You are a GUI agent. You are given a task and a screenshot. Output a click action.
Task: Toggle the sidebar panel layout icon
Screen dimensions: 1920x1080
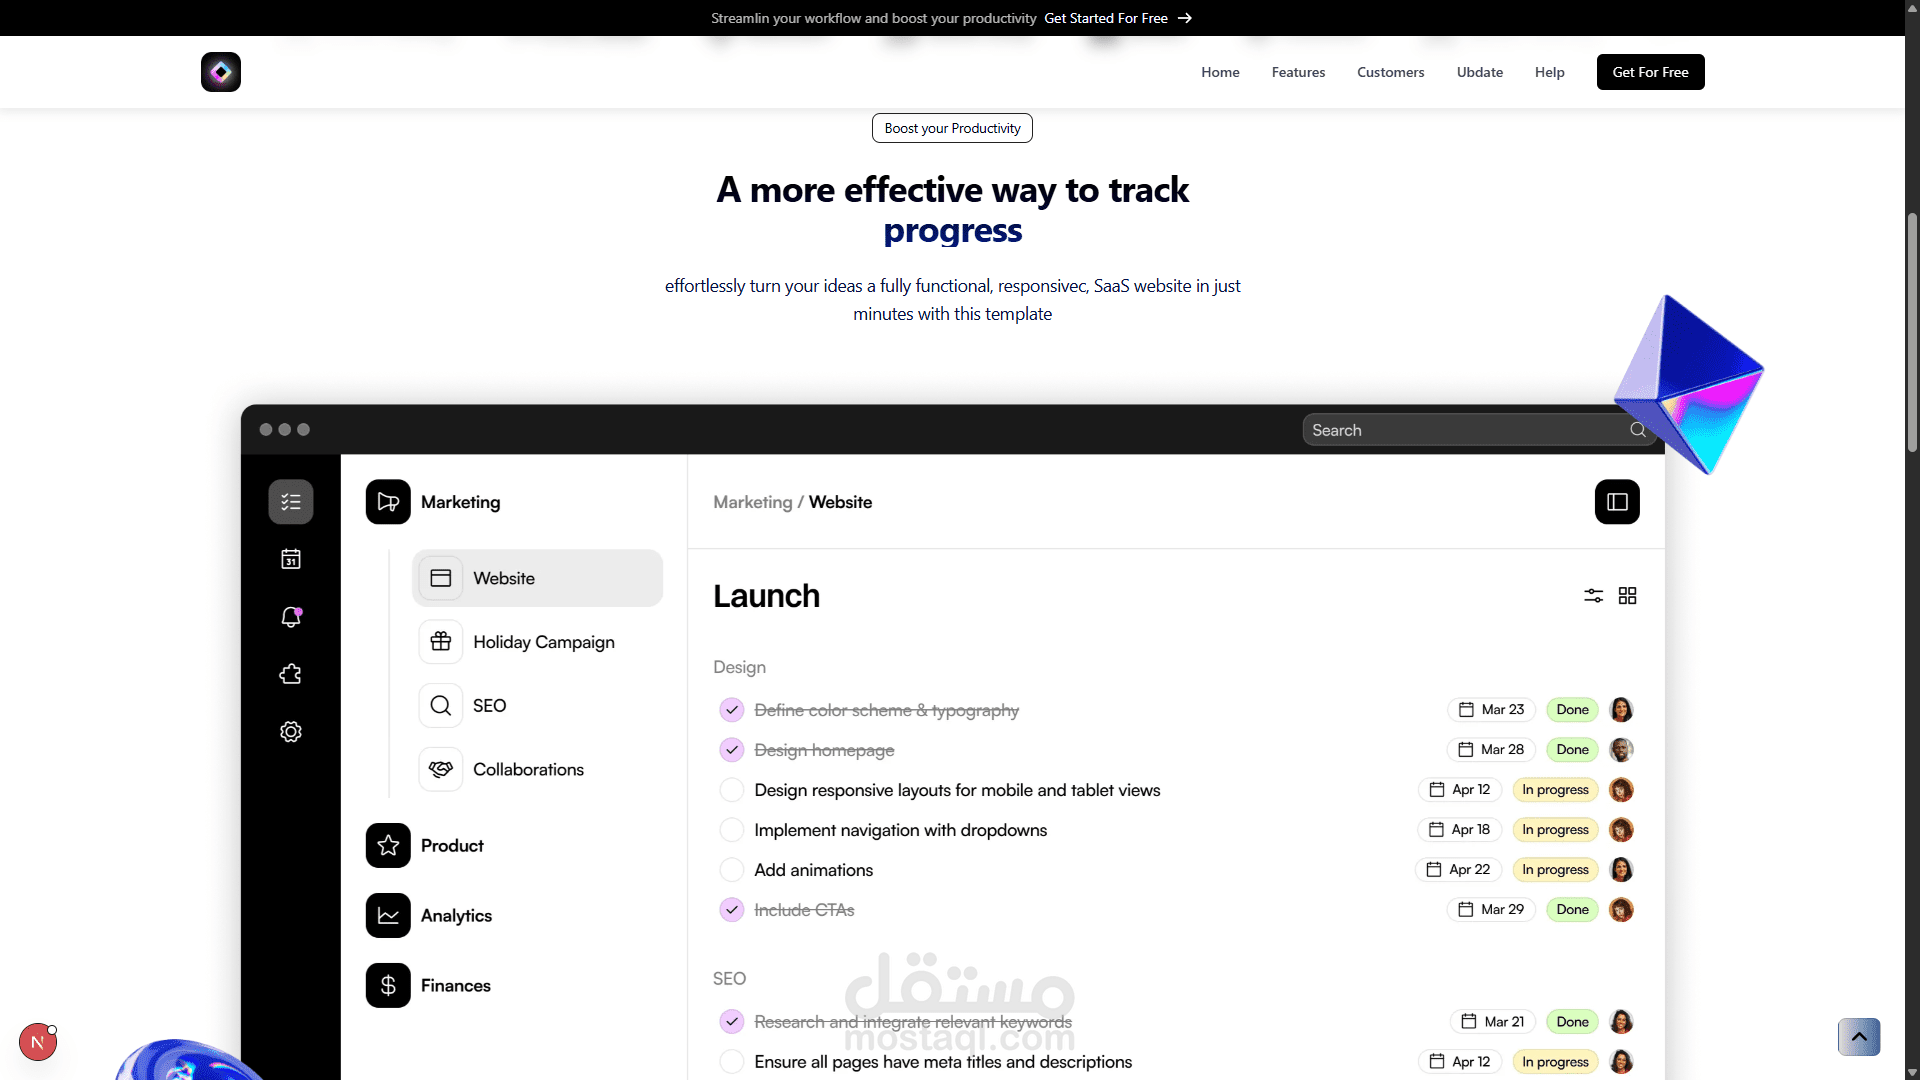[x=1617, y=502]
